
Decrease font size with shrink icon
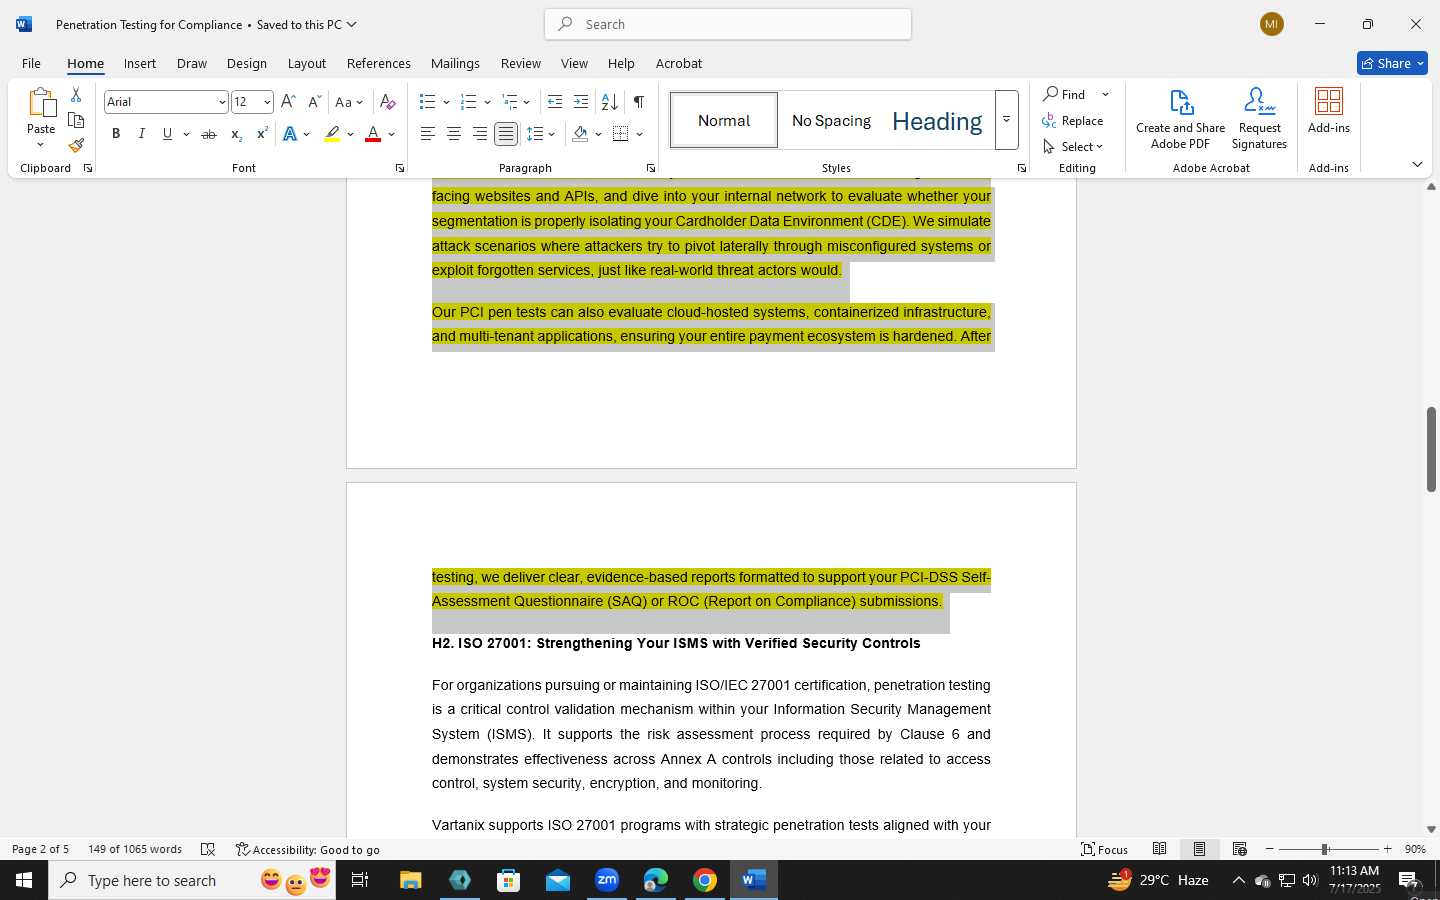click(314, 102)
